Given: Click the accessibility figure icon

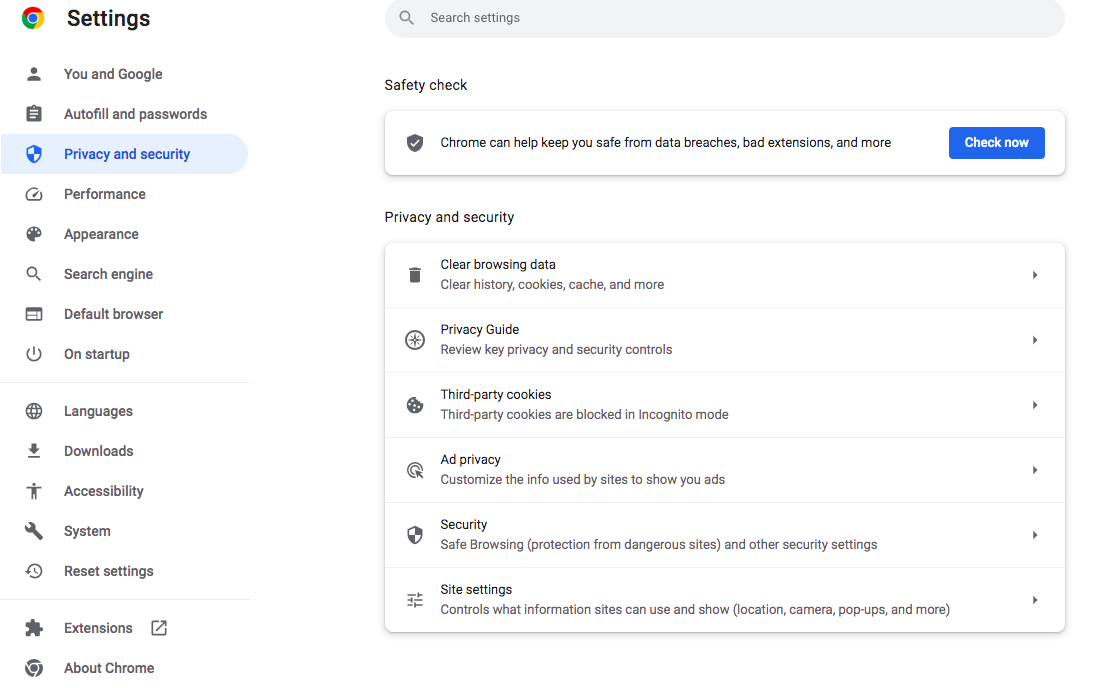Looking at the screenshot, I should click(34, 491).
